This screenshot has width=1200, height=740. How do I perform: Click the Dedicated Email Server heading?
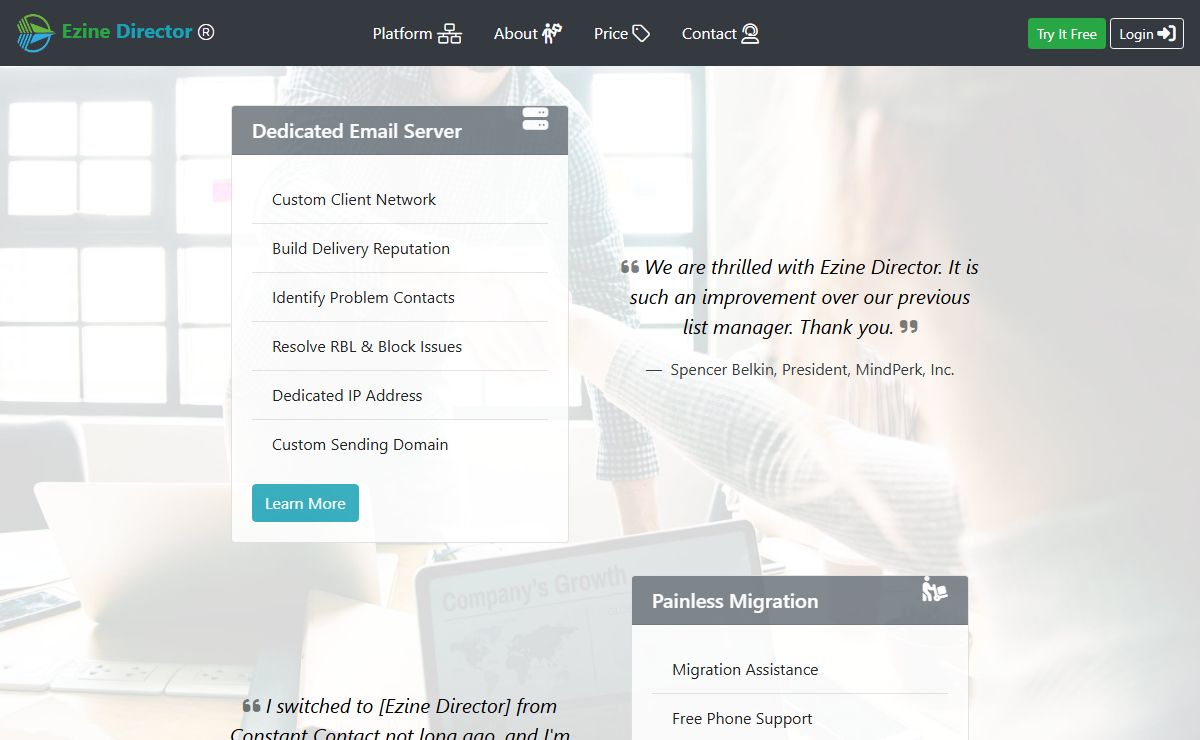pos(357,131)
